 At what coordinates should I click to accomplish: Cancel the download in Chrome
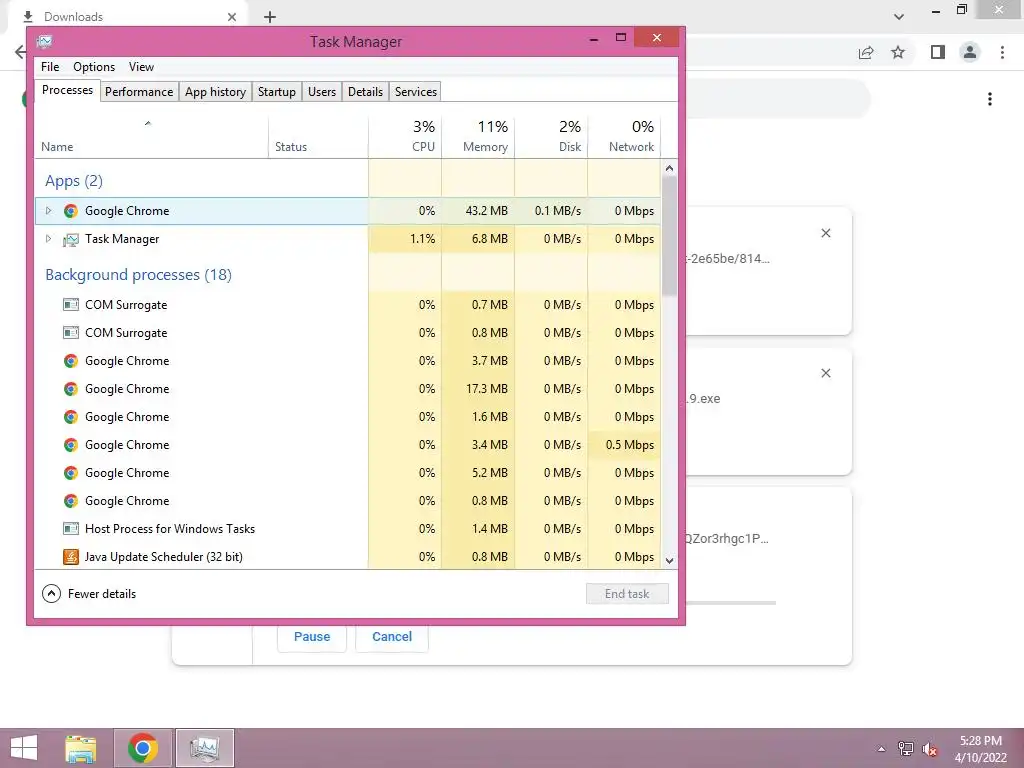[x=392, y=637]
